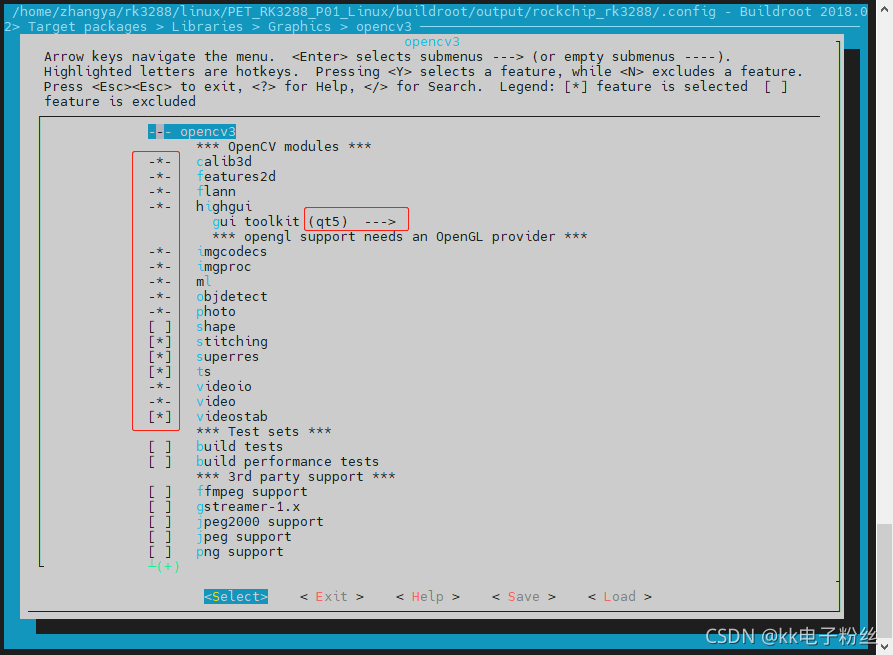
Task: Enable gstreamer-1.x checkbox
Action: click(x=159, y=507)
